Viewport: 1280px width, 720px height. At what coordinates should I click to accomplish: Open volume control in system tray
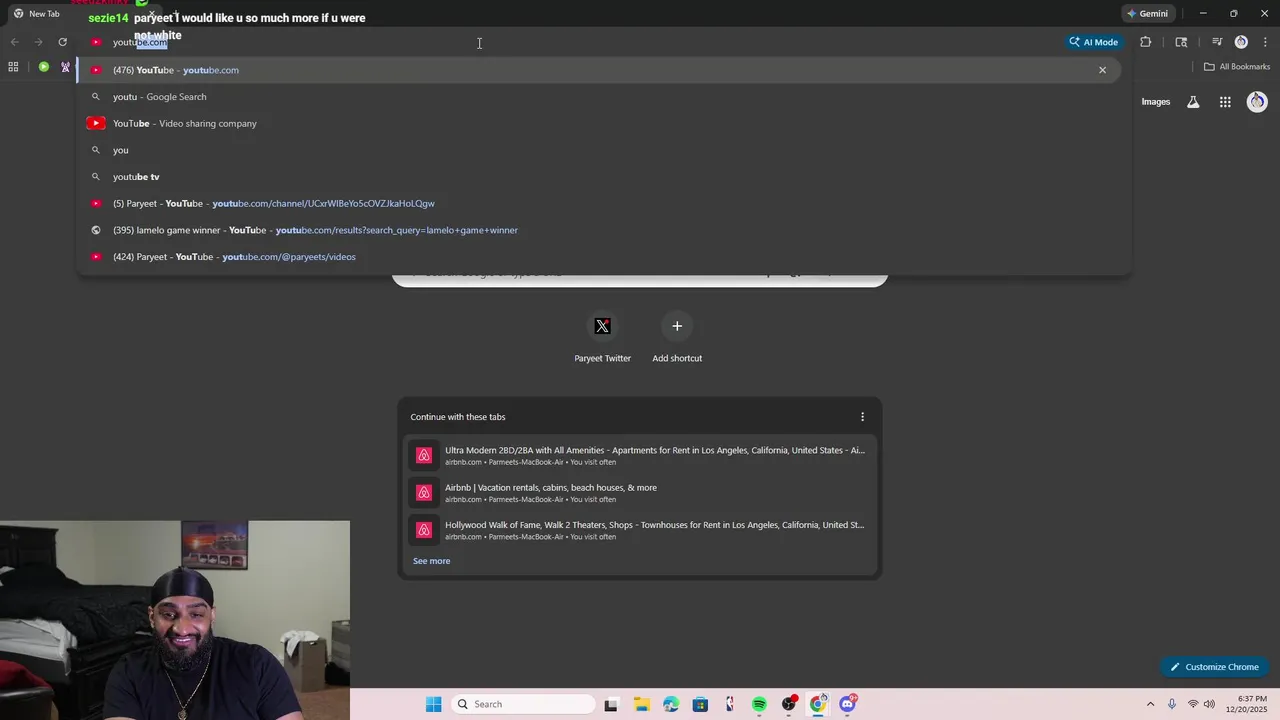click(x=1209, y=704)
